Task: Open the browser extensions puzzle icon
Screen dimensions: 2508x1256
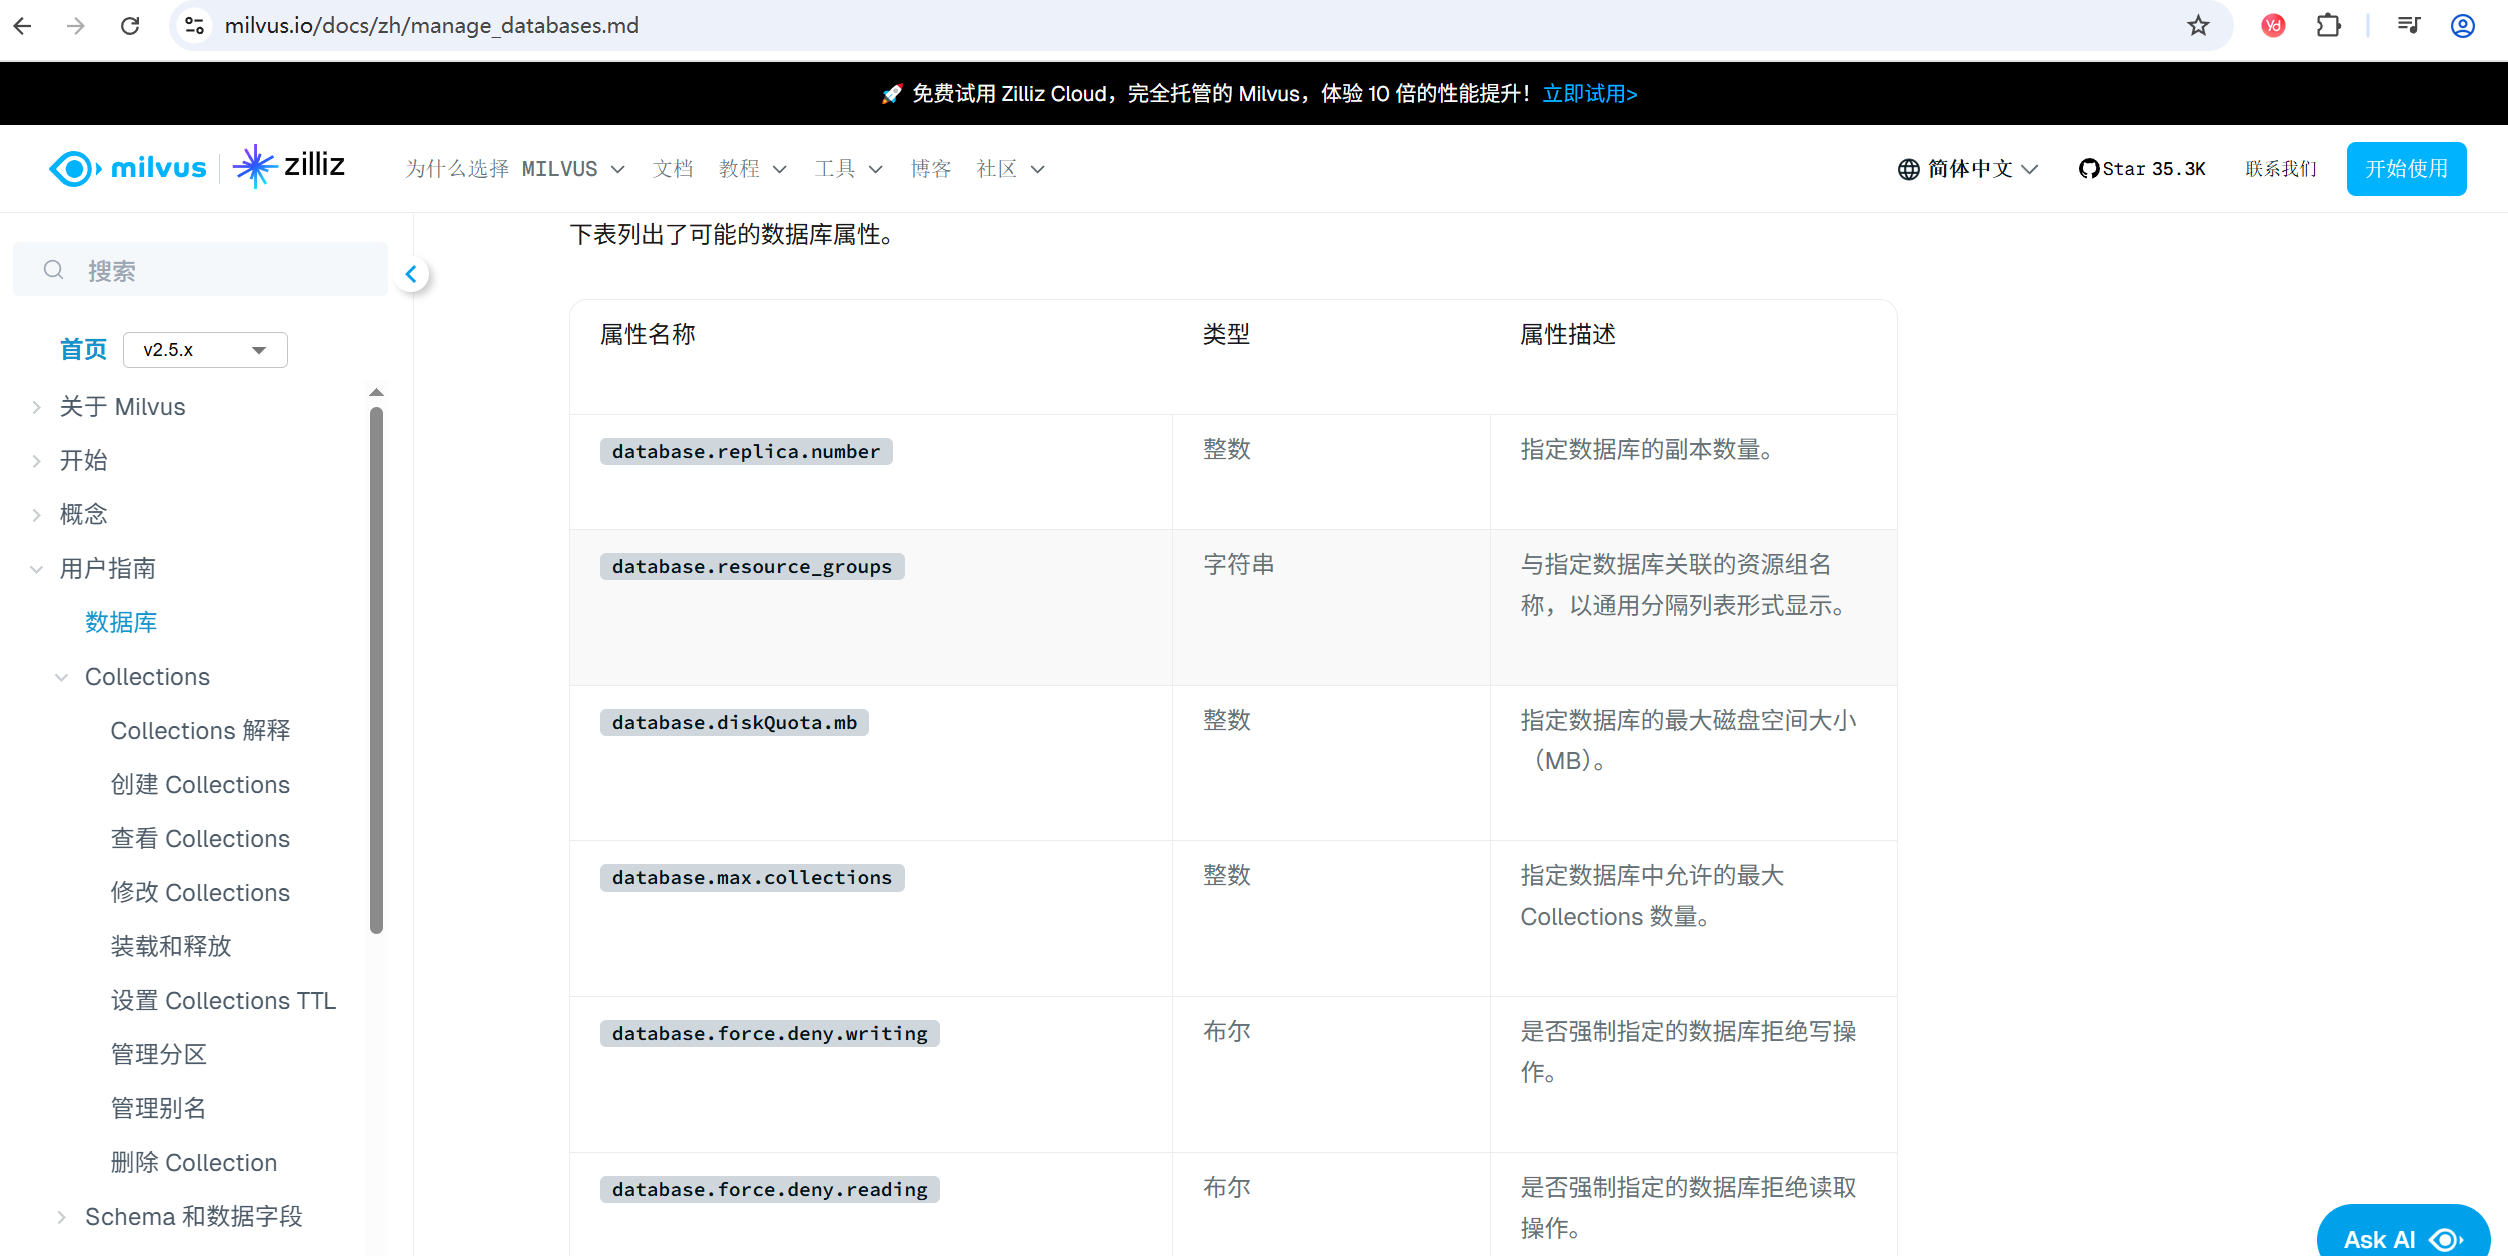Action: pyautogui.click(x=2328, y=26)
